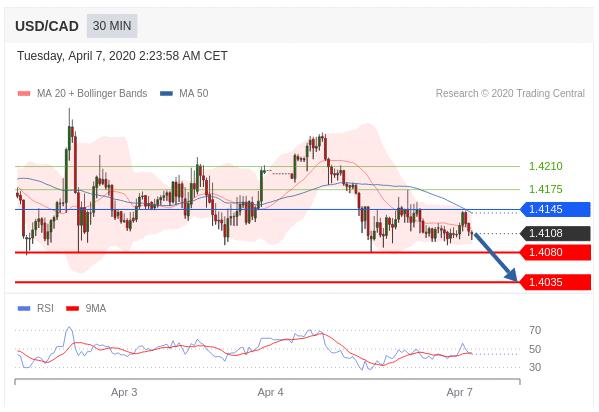This screenshot has height=412, width=599.
Task: Click the green 1.4210 resistance label
Action: click(x=546, y=166)
